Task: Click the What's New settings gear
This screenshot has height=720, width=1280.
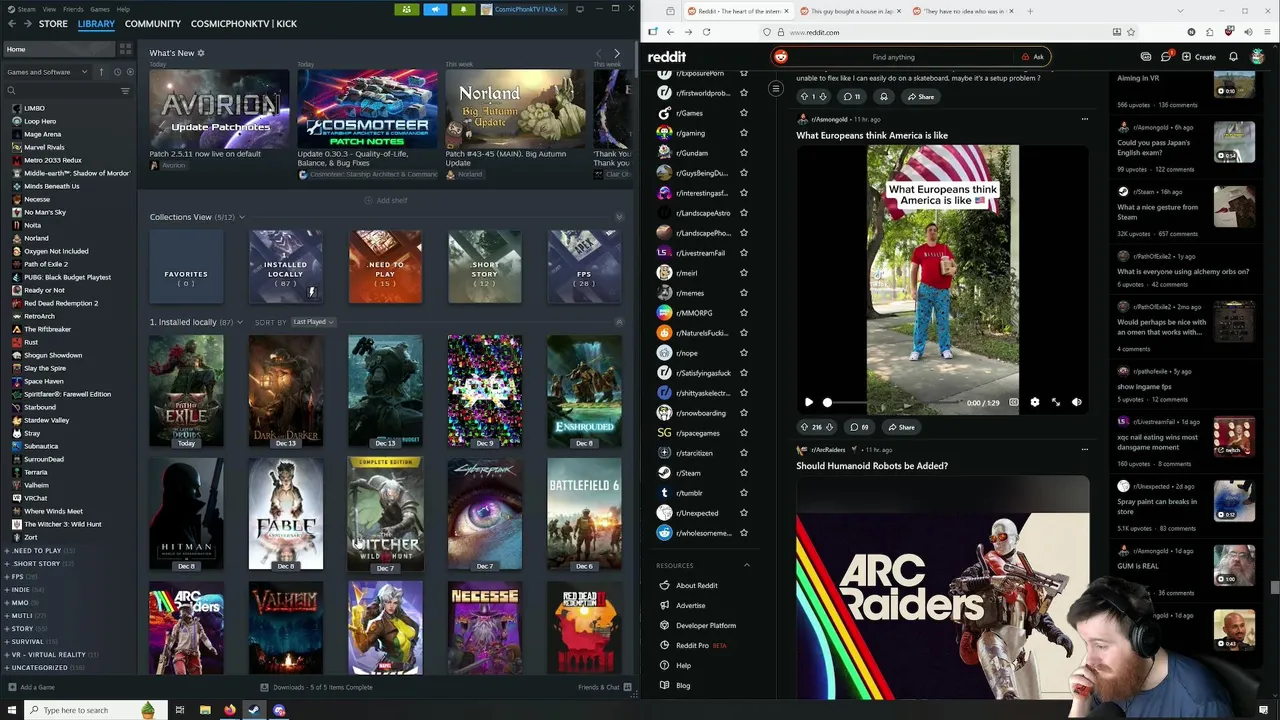Action: tap(201, 53)
